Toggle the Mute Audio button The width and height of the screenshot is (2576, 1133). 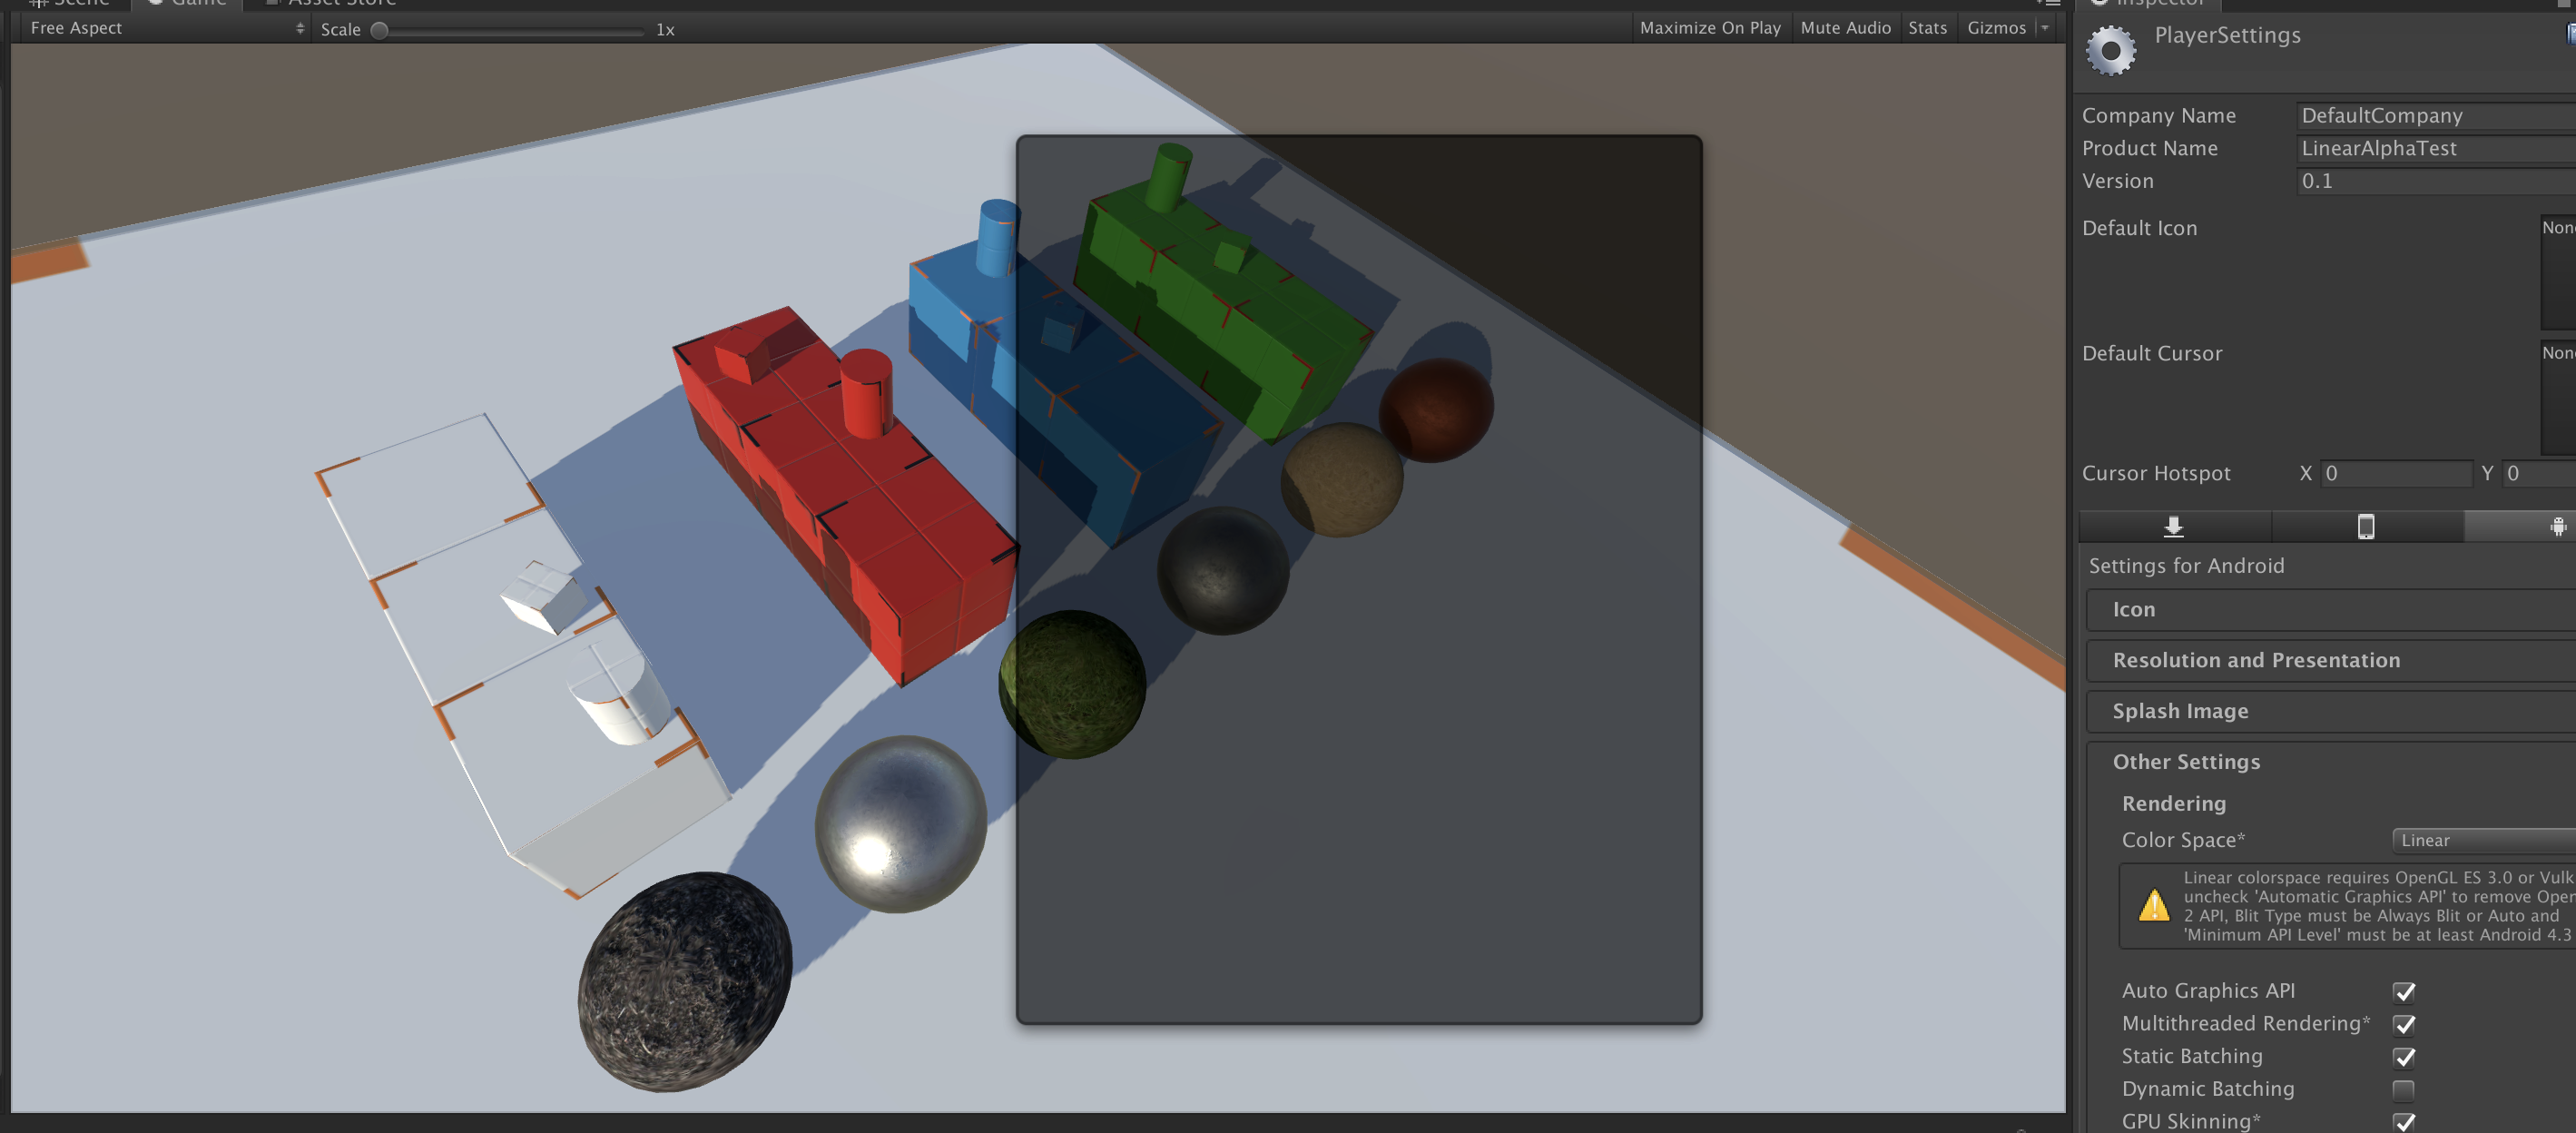point(1845,28)
